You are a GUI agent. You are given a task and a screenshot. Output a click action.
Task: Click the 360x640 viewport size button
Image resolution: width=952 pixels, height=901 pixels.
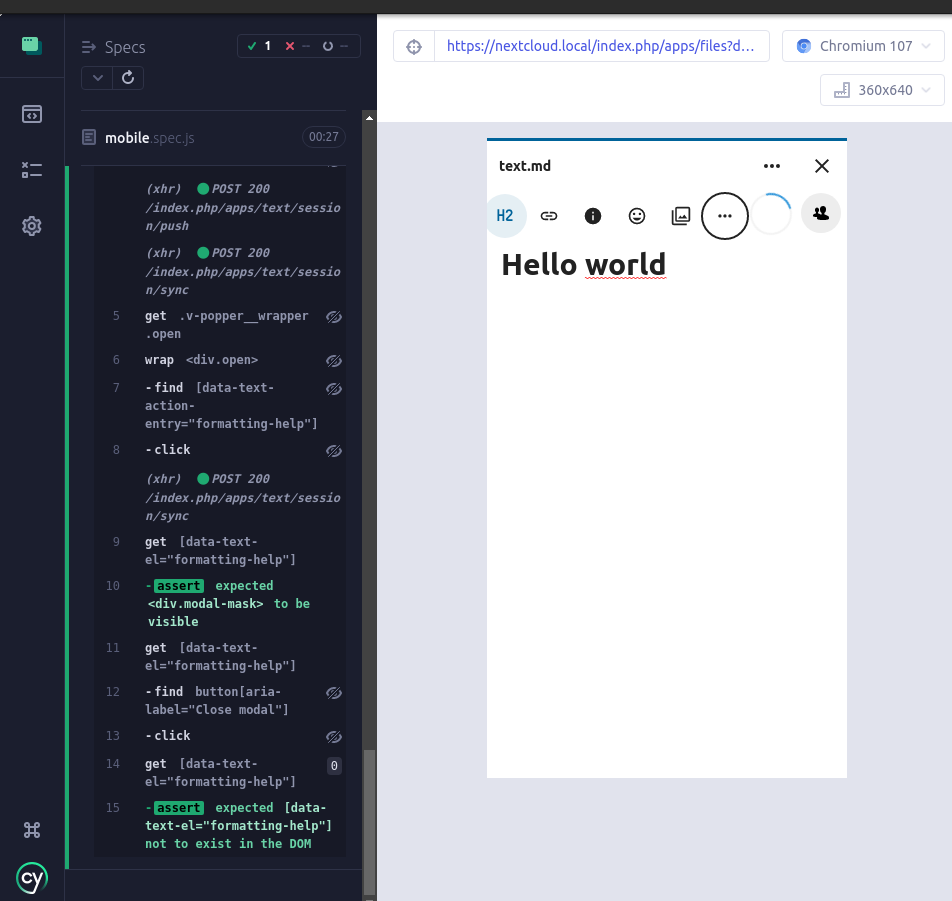881,89
